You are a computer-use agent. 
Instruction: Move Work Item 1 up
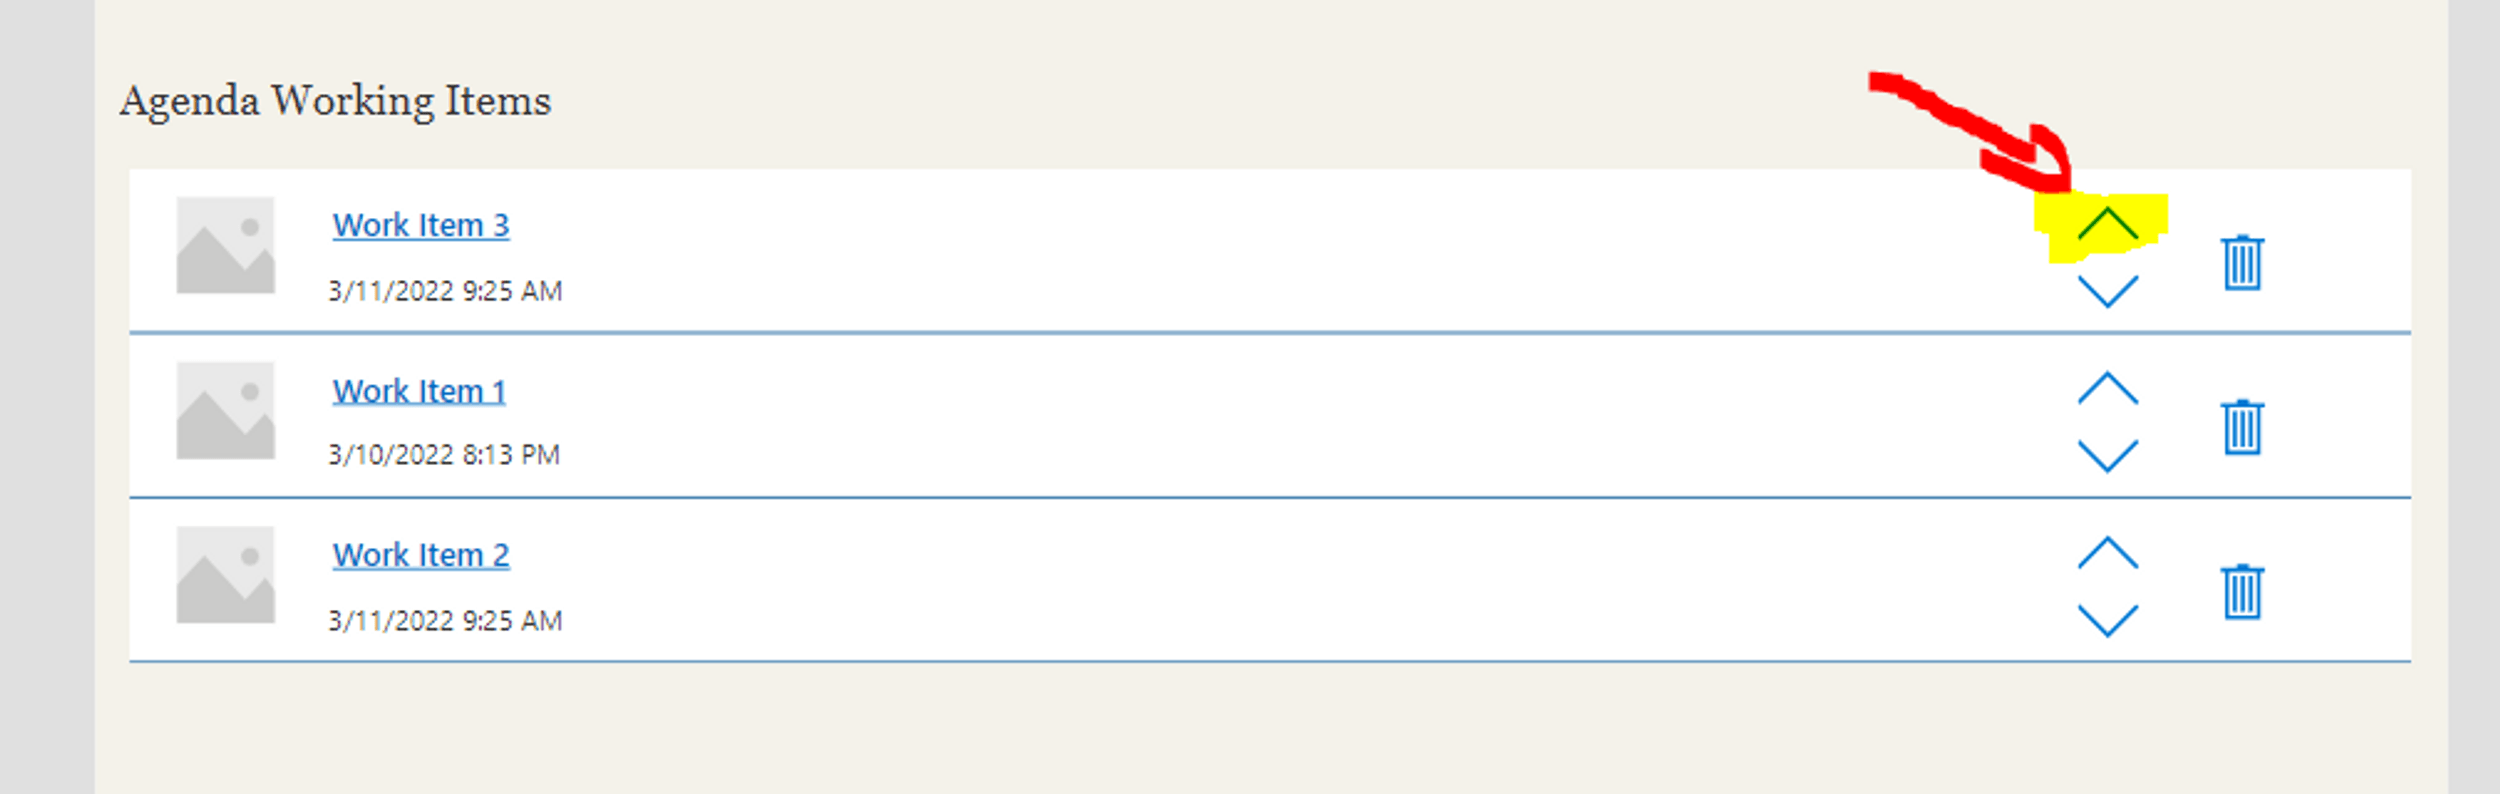2107,388
